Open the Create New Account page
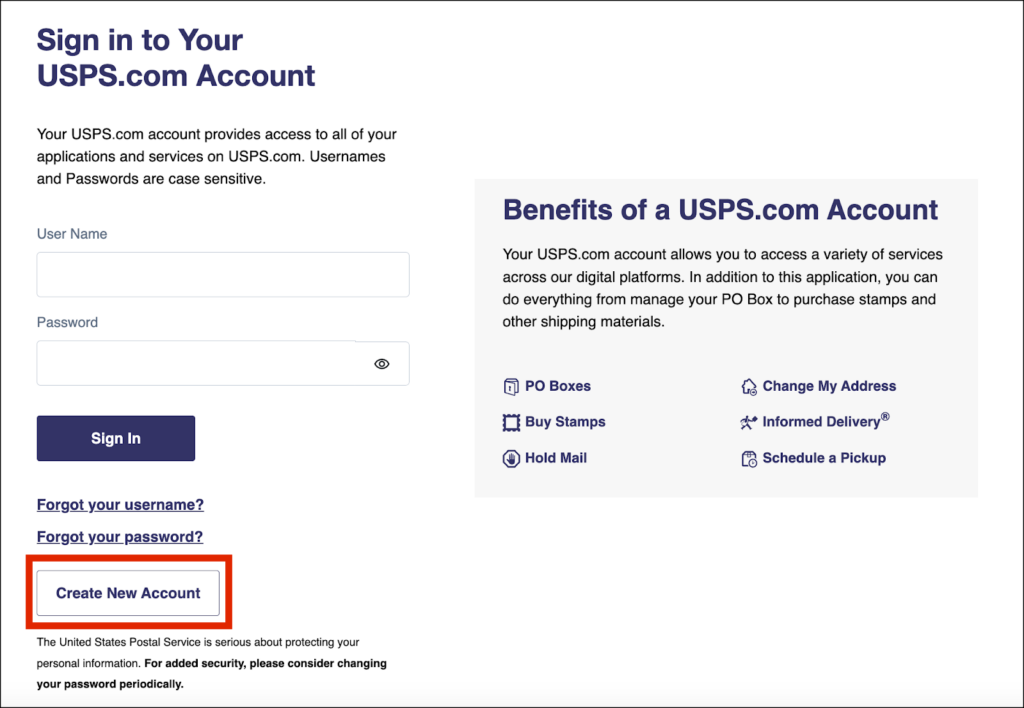Screen dimensions: 1024x708 click(x=128, y=593)
